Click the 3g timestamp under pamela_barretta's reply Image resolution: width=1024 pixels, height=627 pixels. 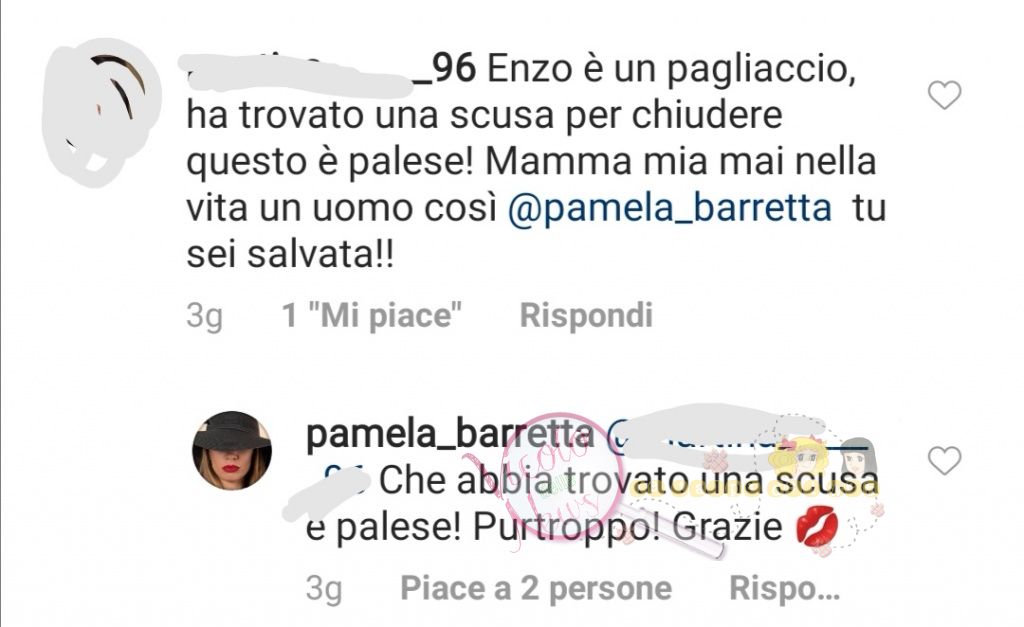tap(324, 590)
